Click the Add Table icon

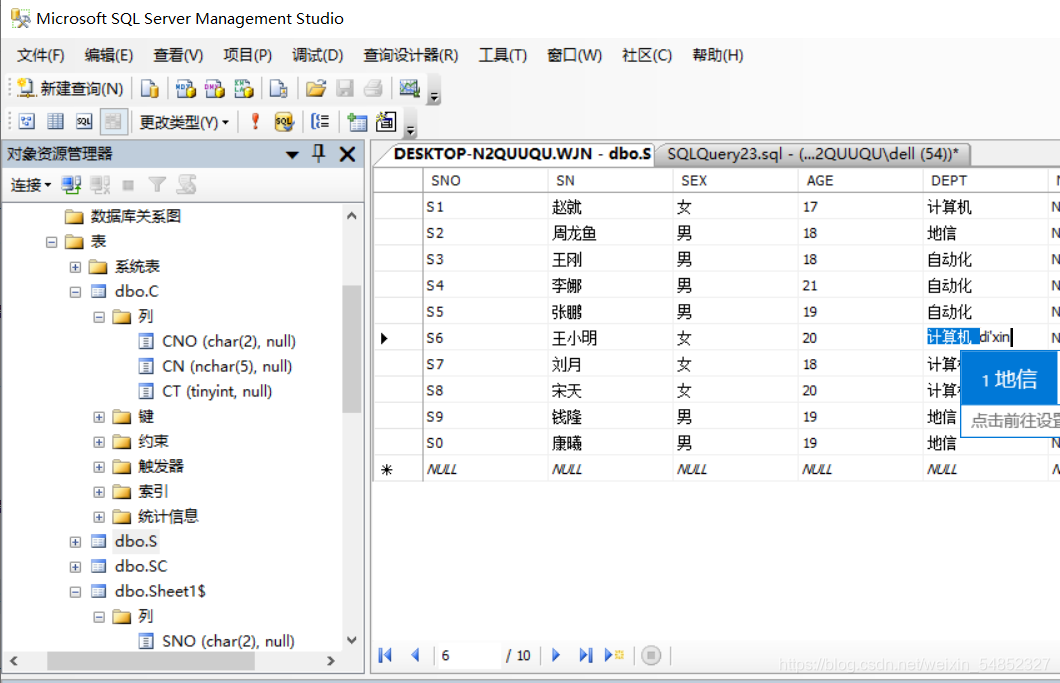357,122
